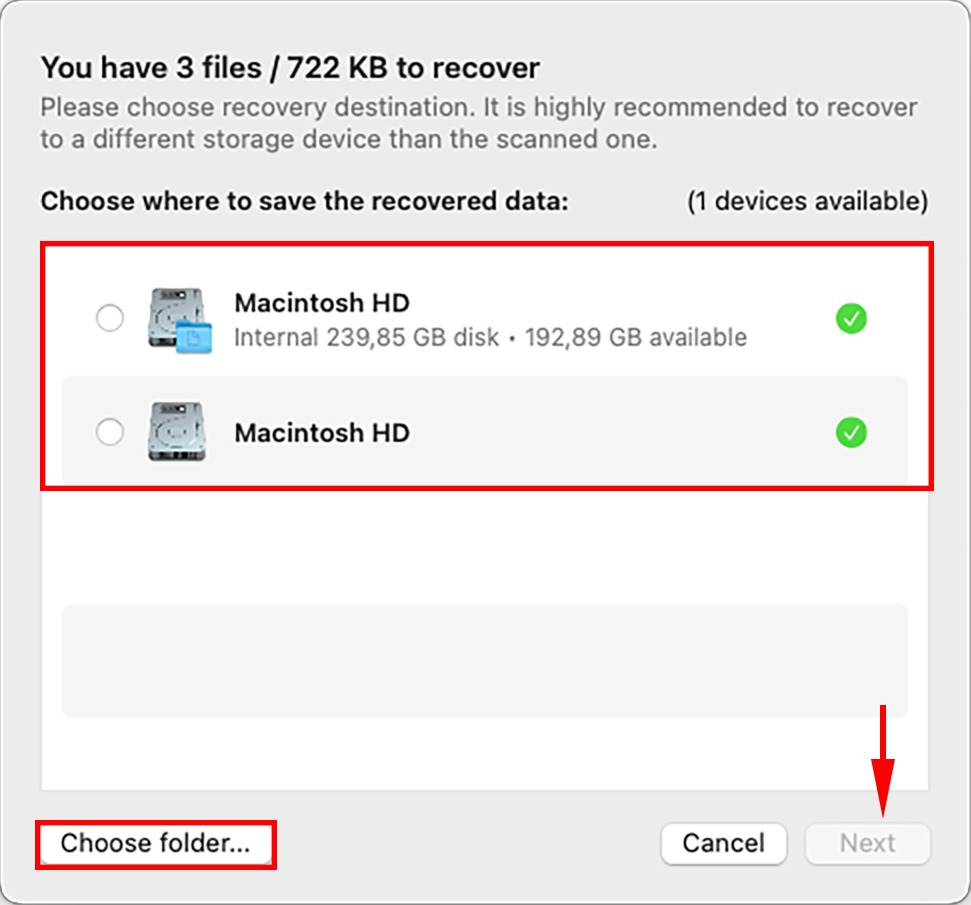The image size is (971, 905).
Task: Click the empty gray panel below the device list
Action: [485, 660]
